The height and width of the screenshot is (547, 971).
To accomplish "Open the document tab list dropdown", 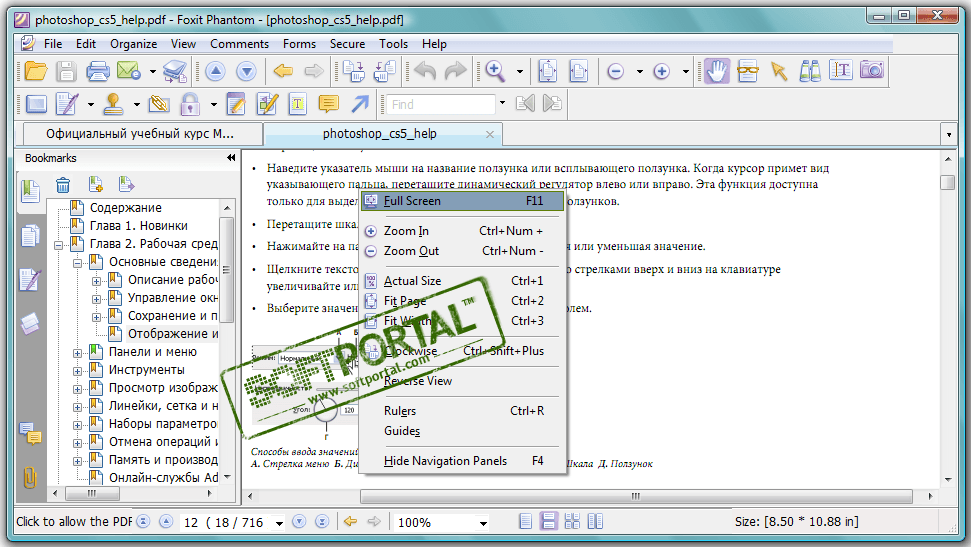I will pyautogui.click(x=949, y=134).
